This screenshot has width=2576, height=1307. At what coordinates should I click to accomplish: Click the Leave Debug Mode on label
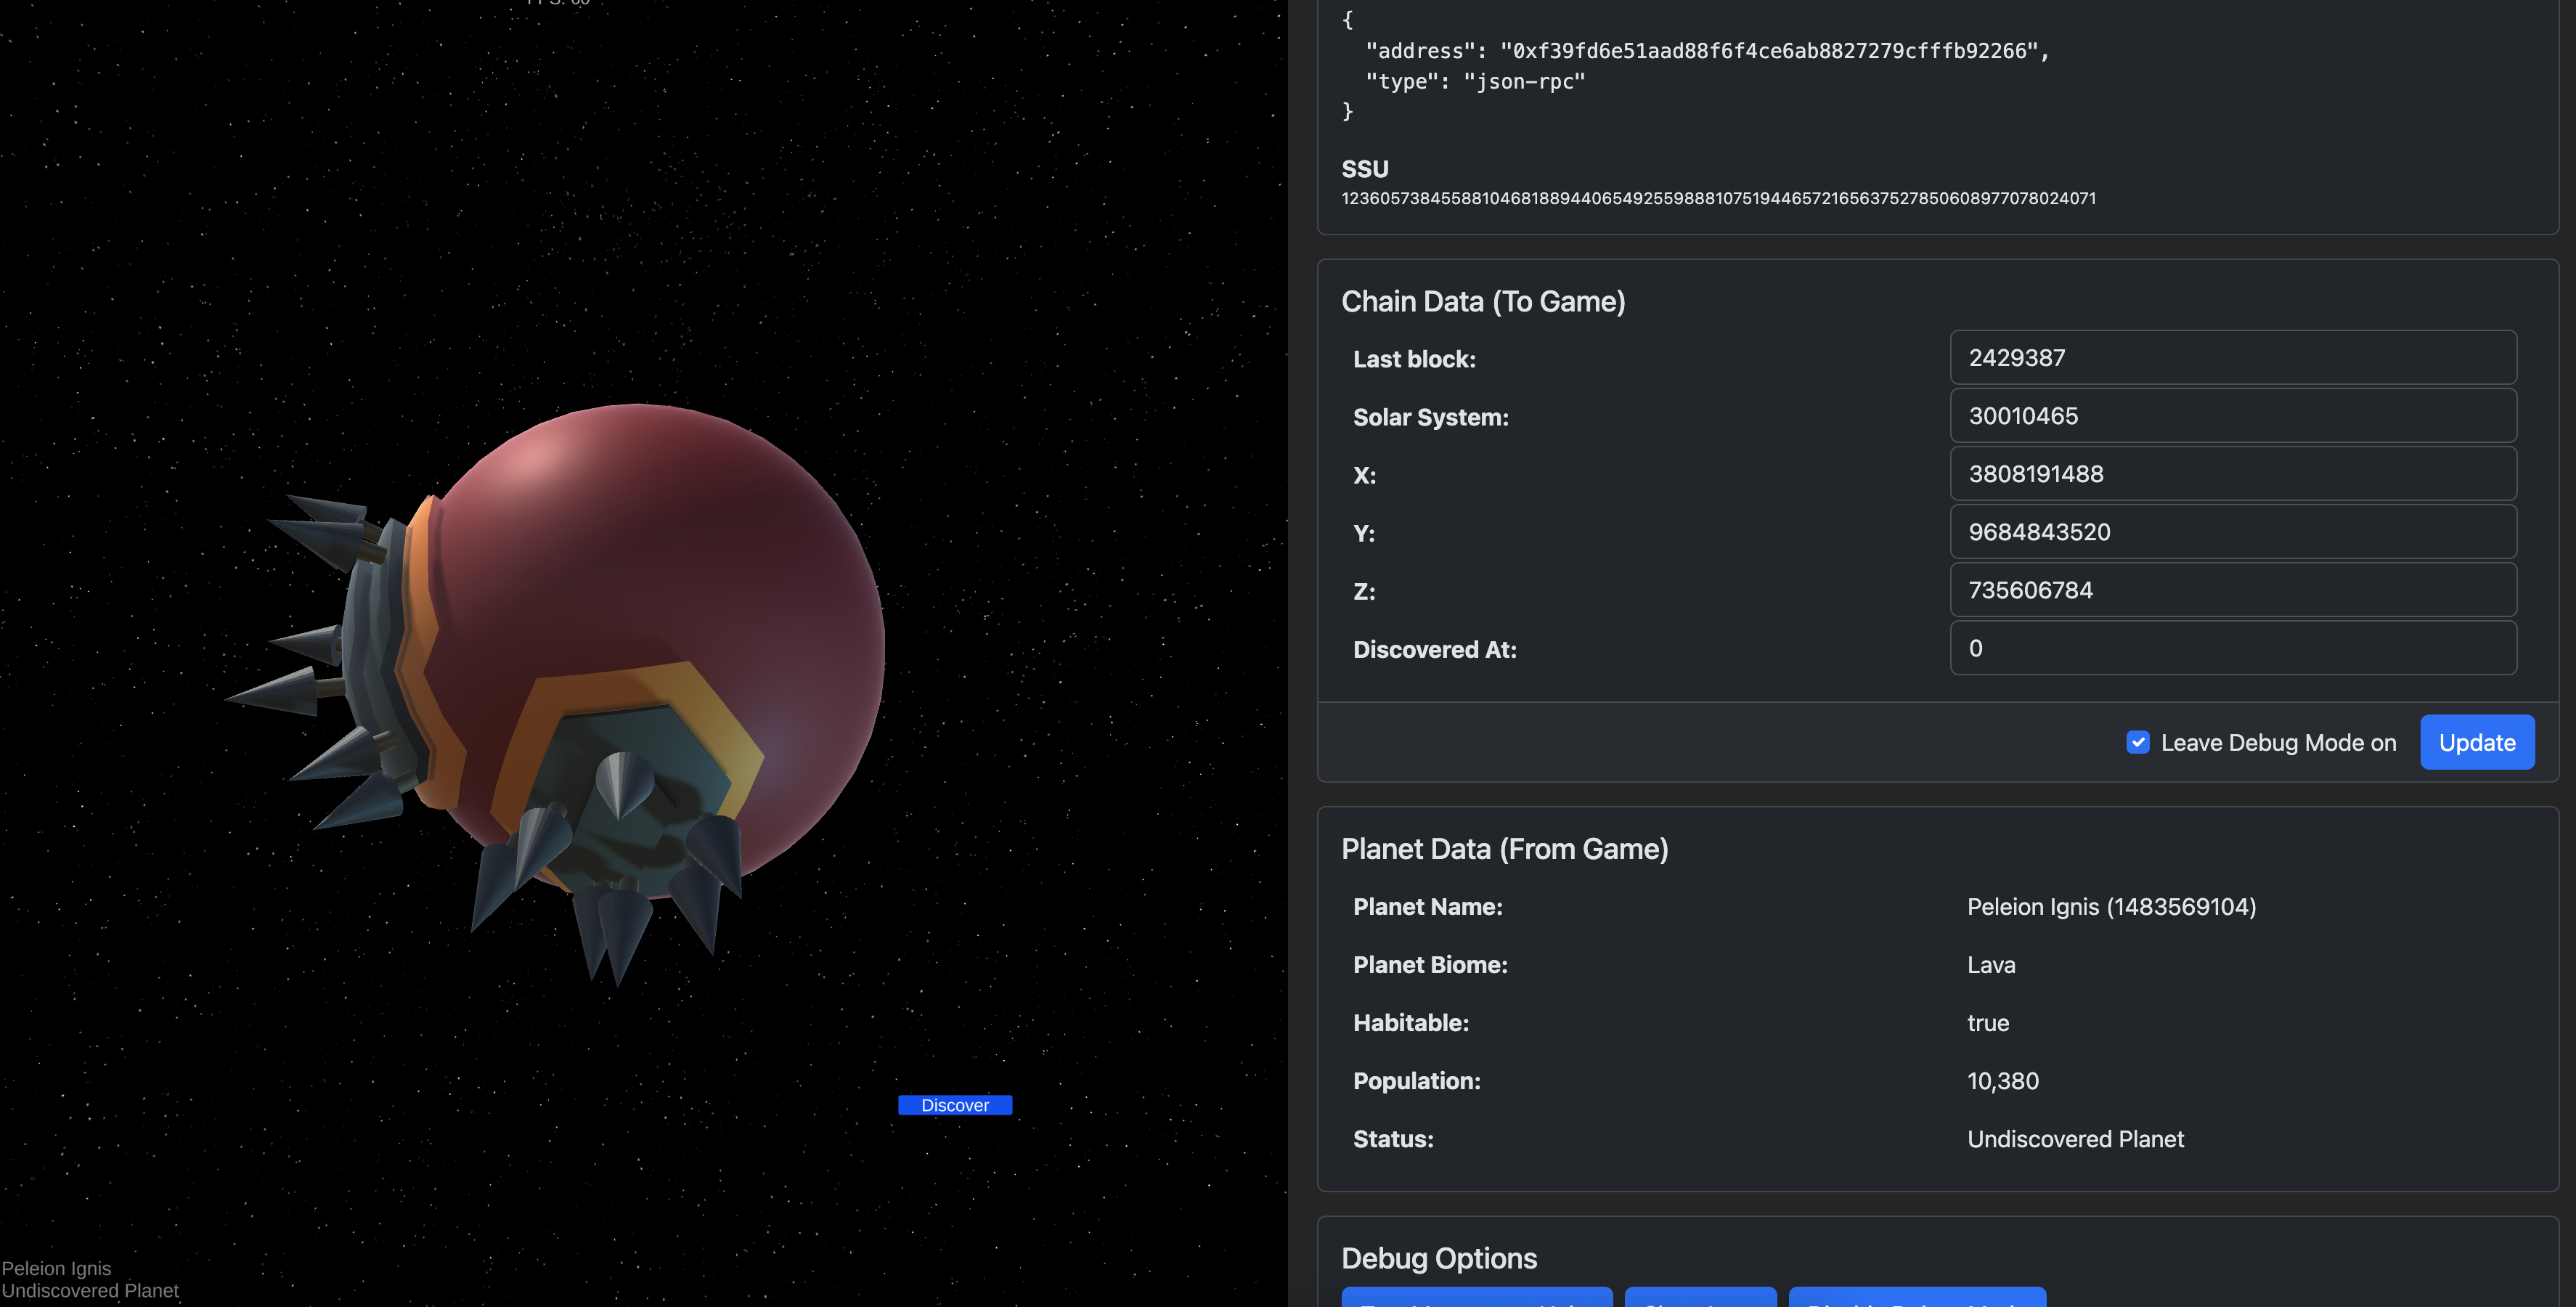[2278, 743]
